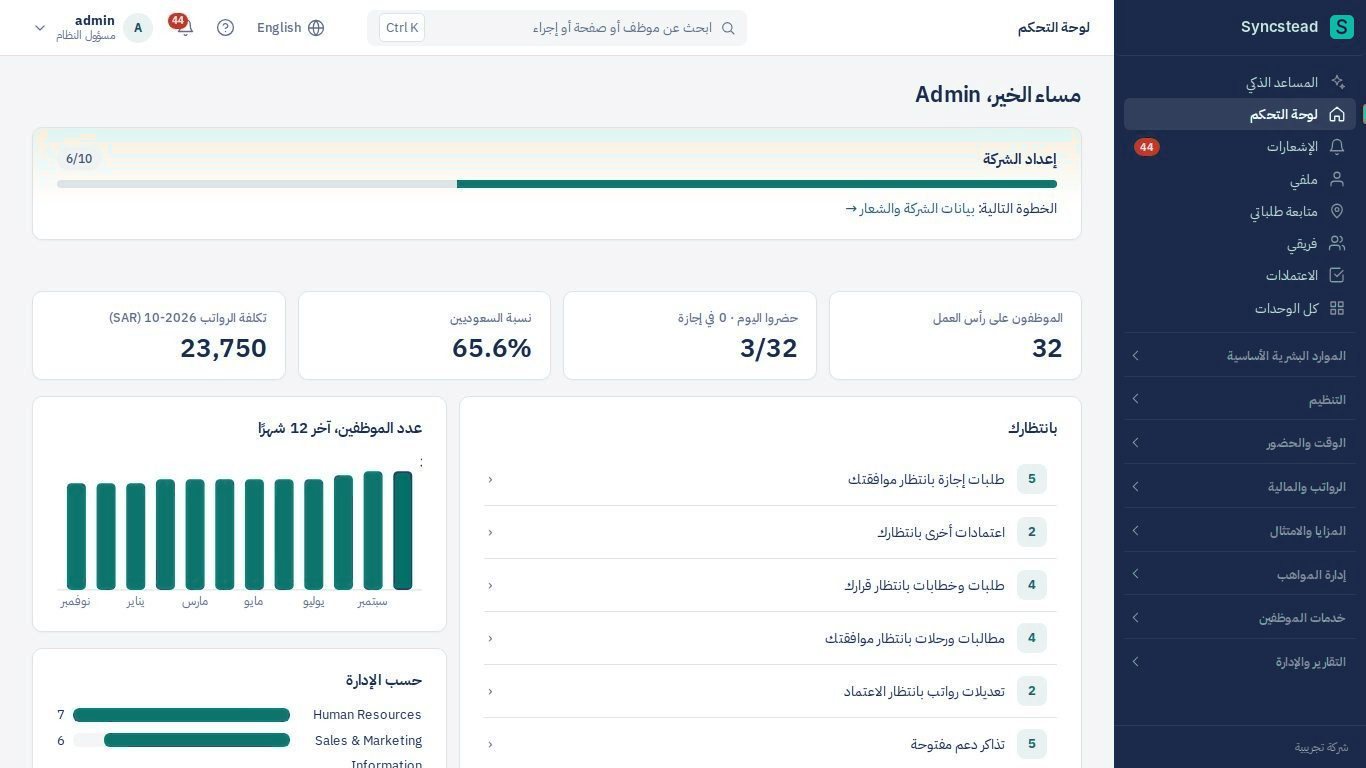Image resolution: width=1366 pixels, height=768 pixels.
Task: Switch language to English
Action: tap(290, 28)
